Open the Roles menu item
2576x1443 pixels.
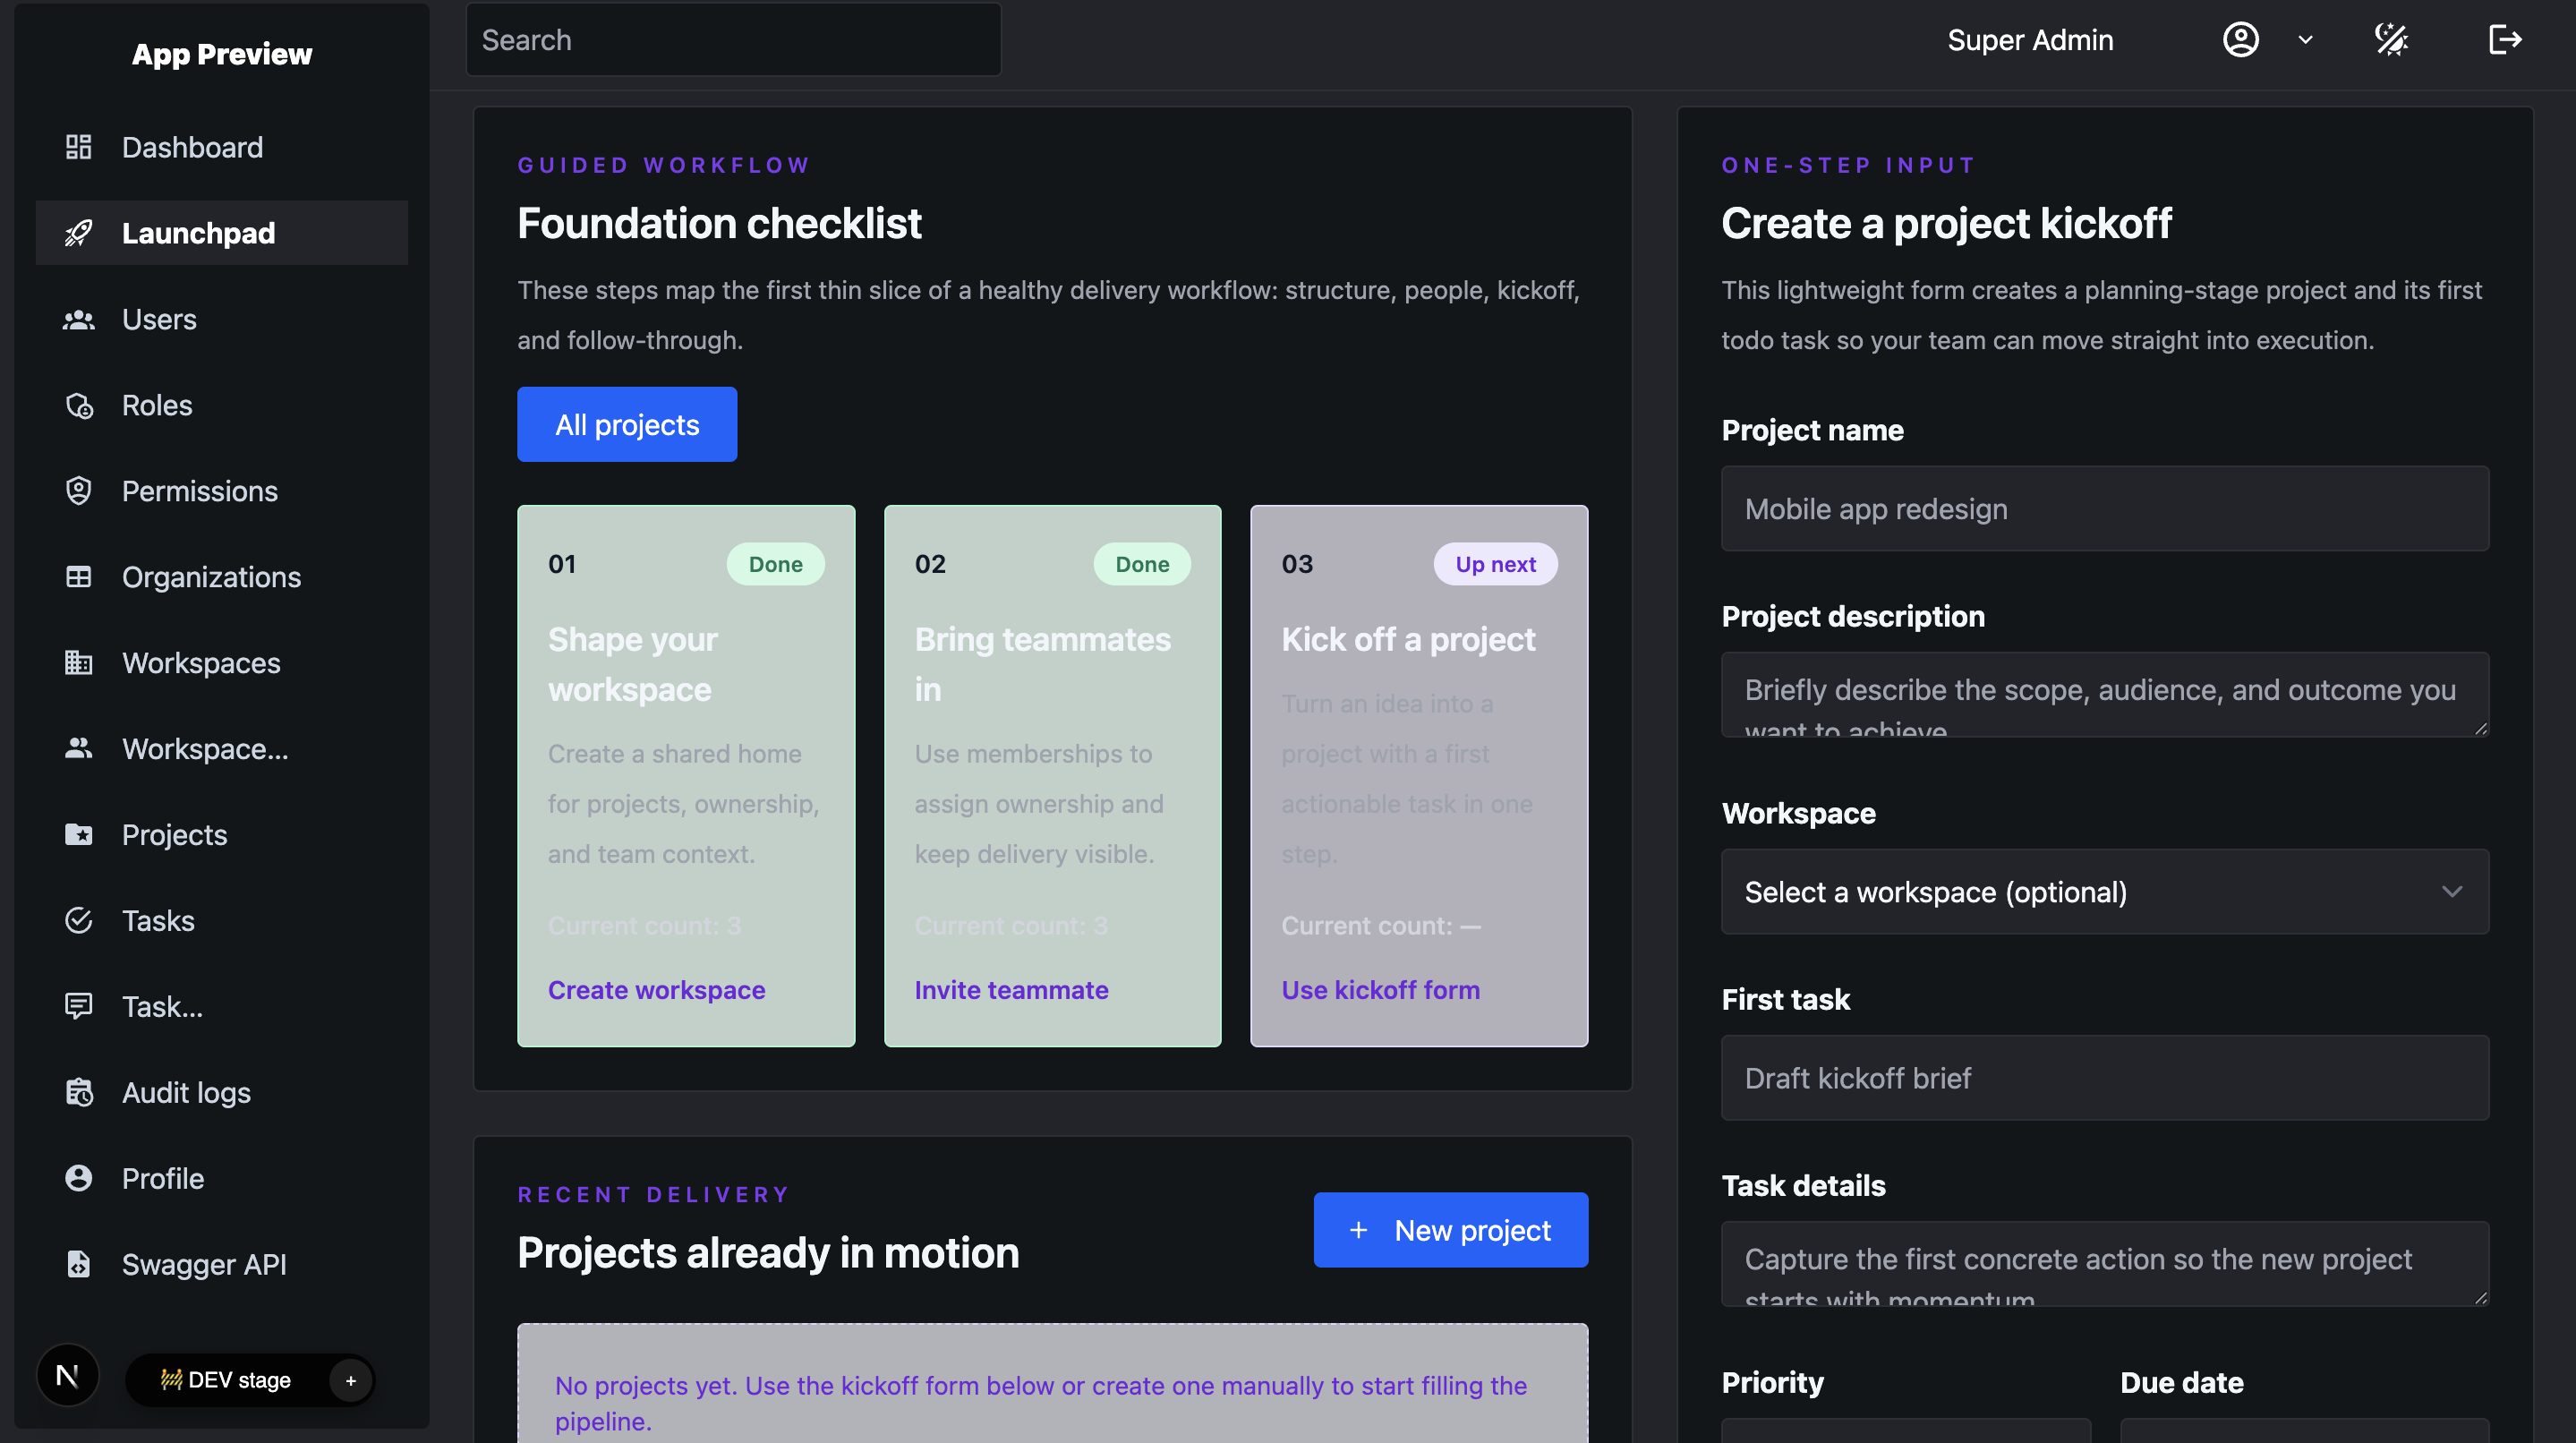coord(221,405)
